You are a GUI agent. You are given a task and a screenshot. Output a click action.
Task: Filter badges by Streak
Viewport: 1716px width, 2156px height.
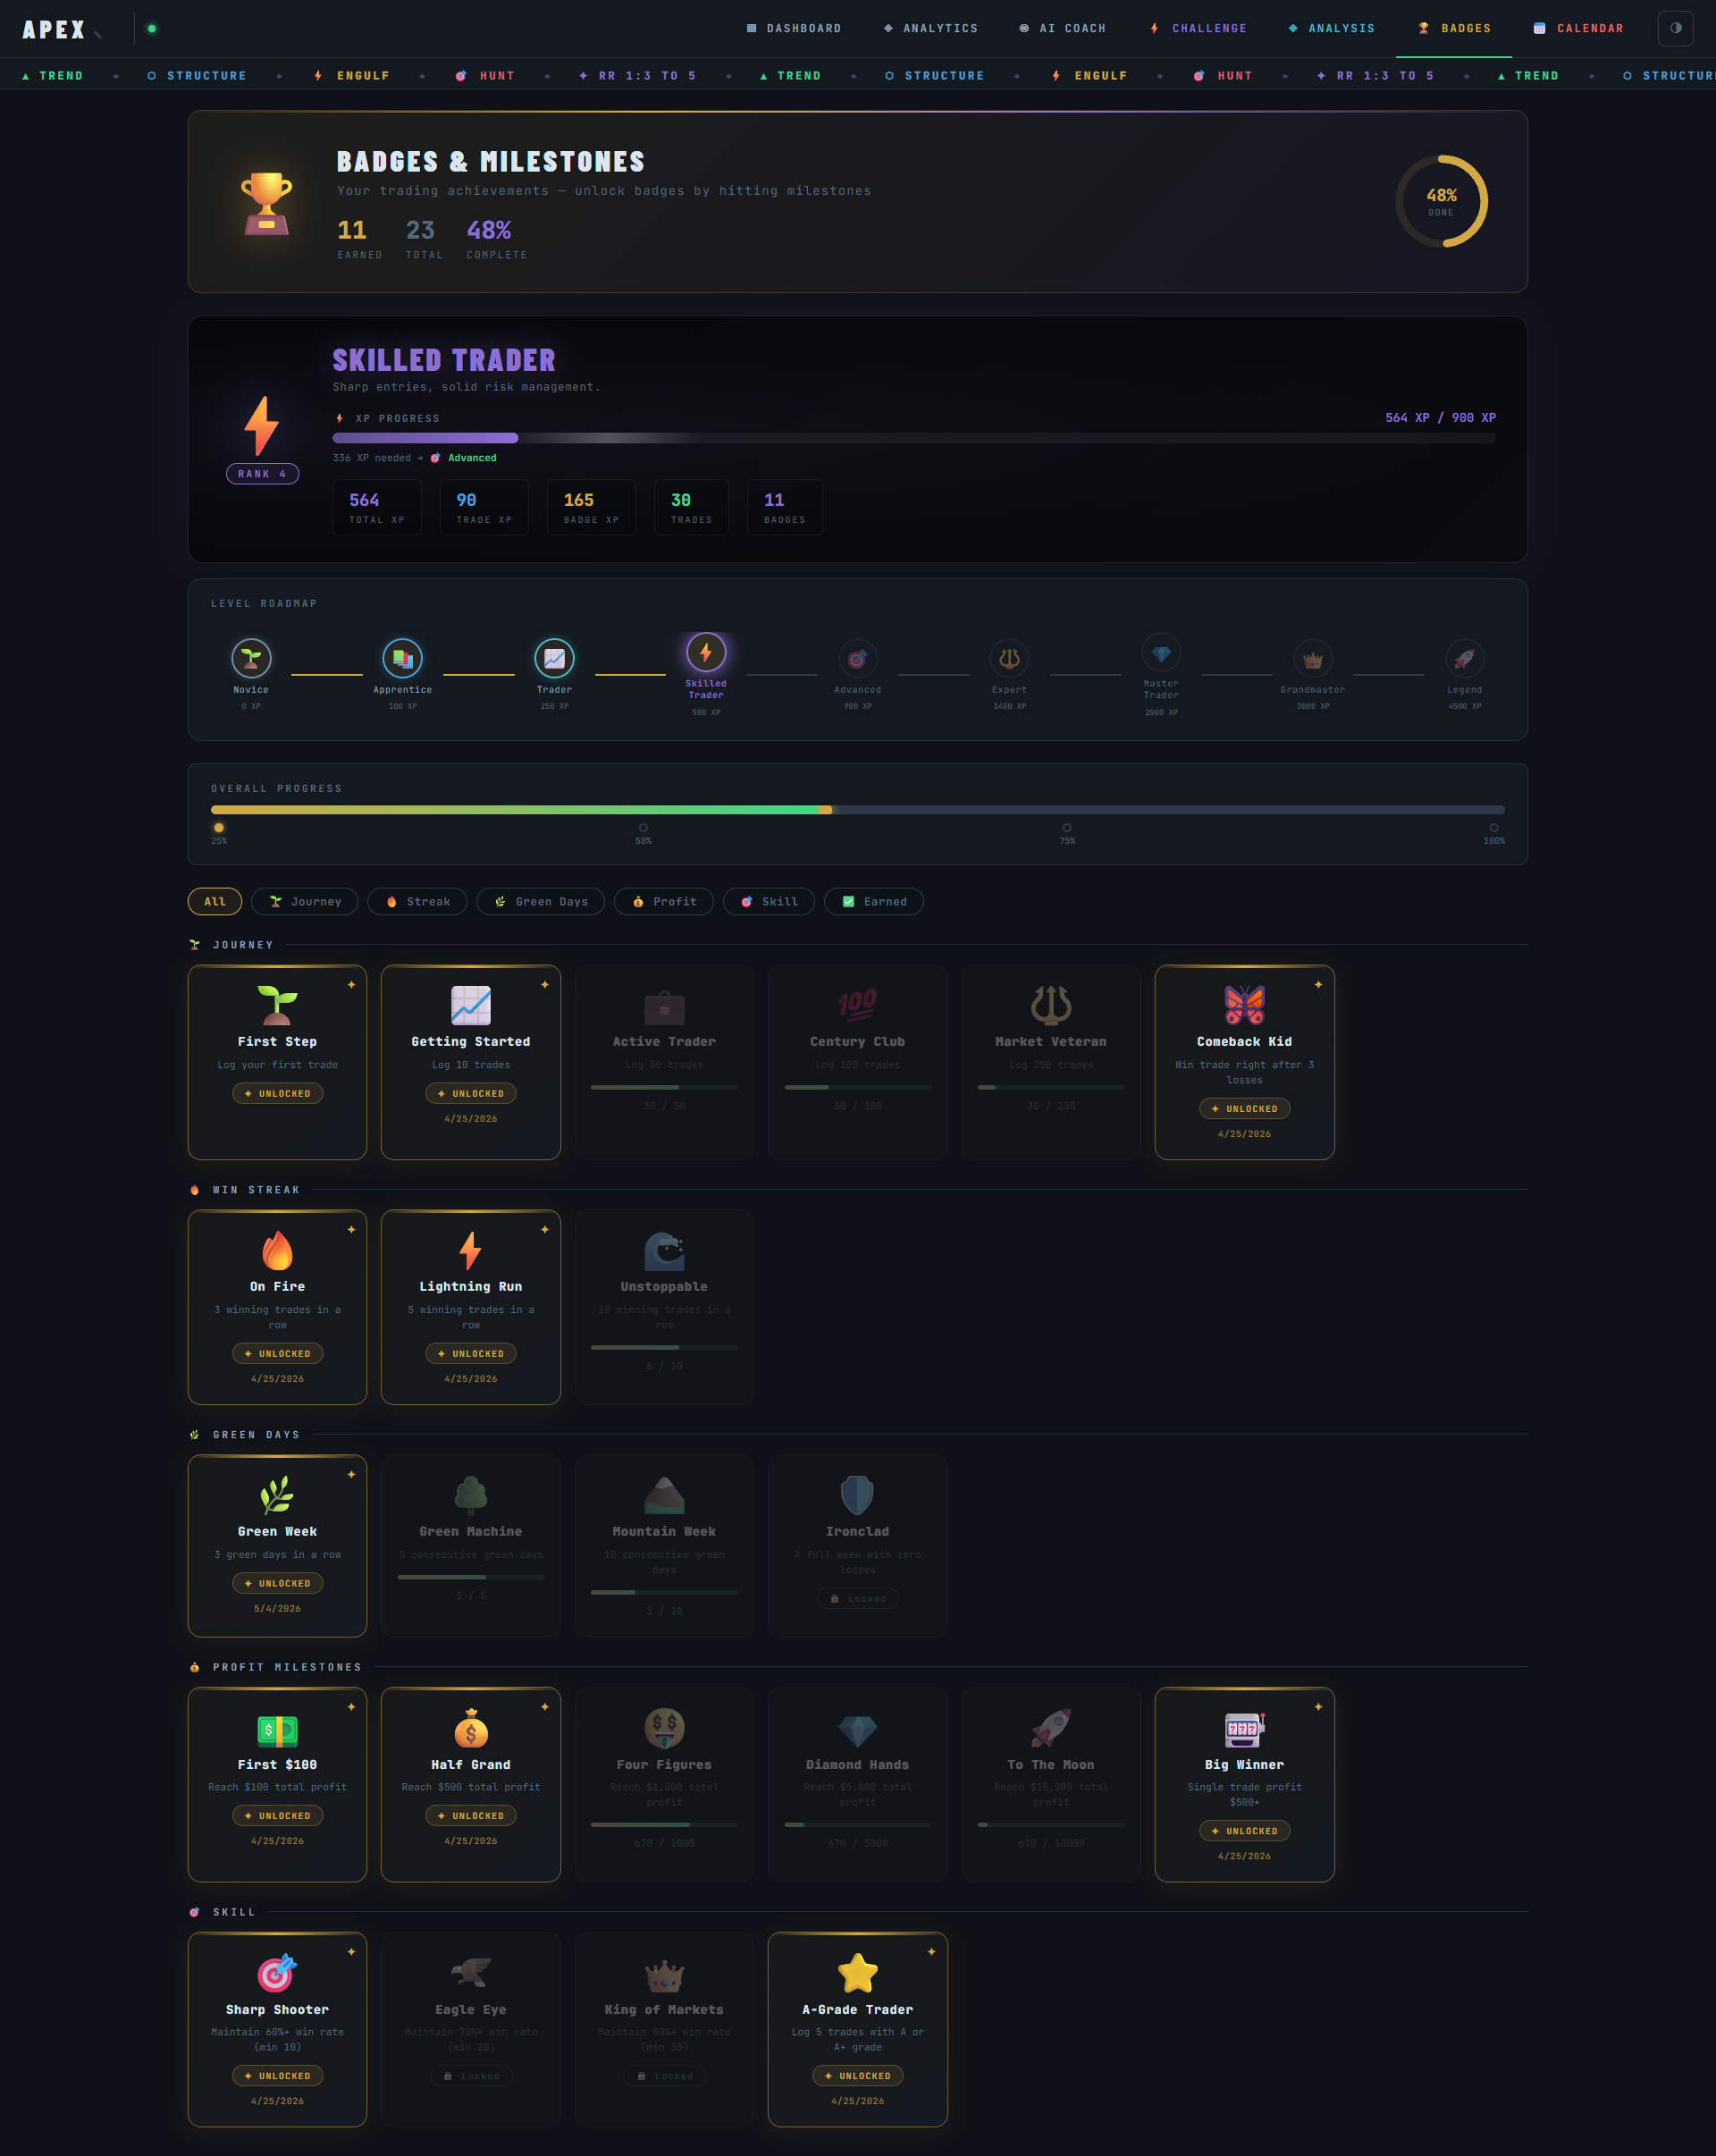tap(417, 901)
